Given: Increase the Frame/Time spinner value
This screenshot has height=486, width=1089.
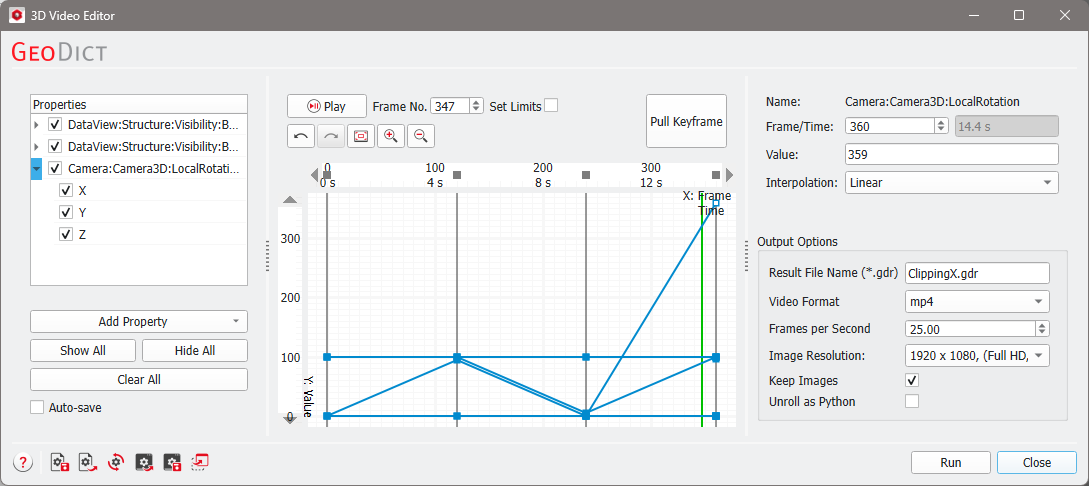Looking at the screenshot, I should tap(941, 122).
